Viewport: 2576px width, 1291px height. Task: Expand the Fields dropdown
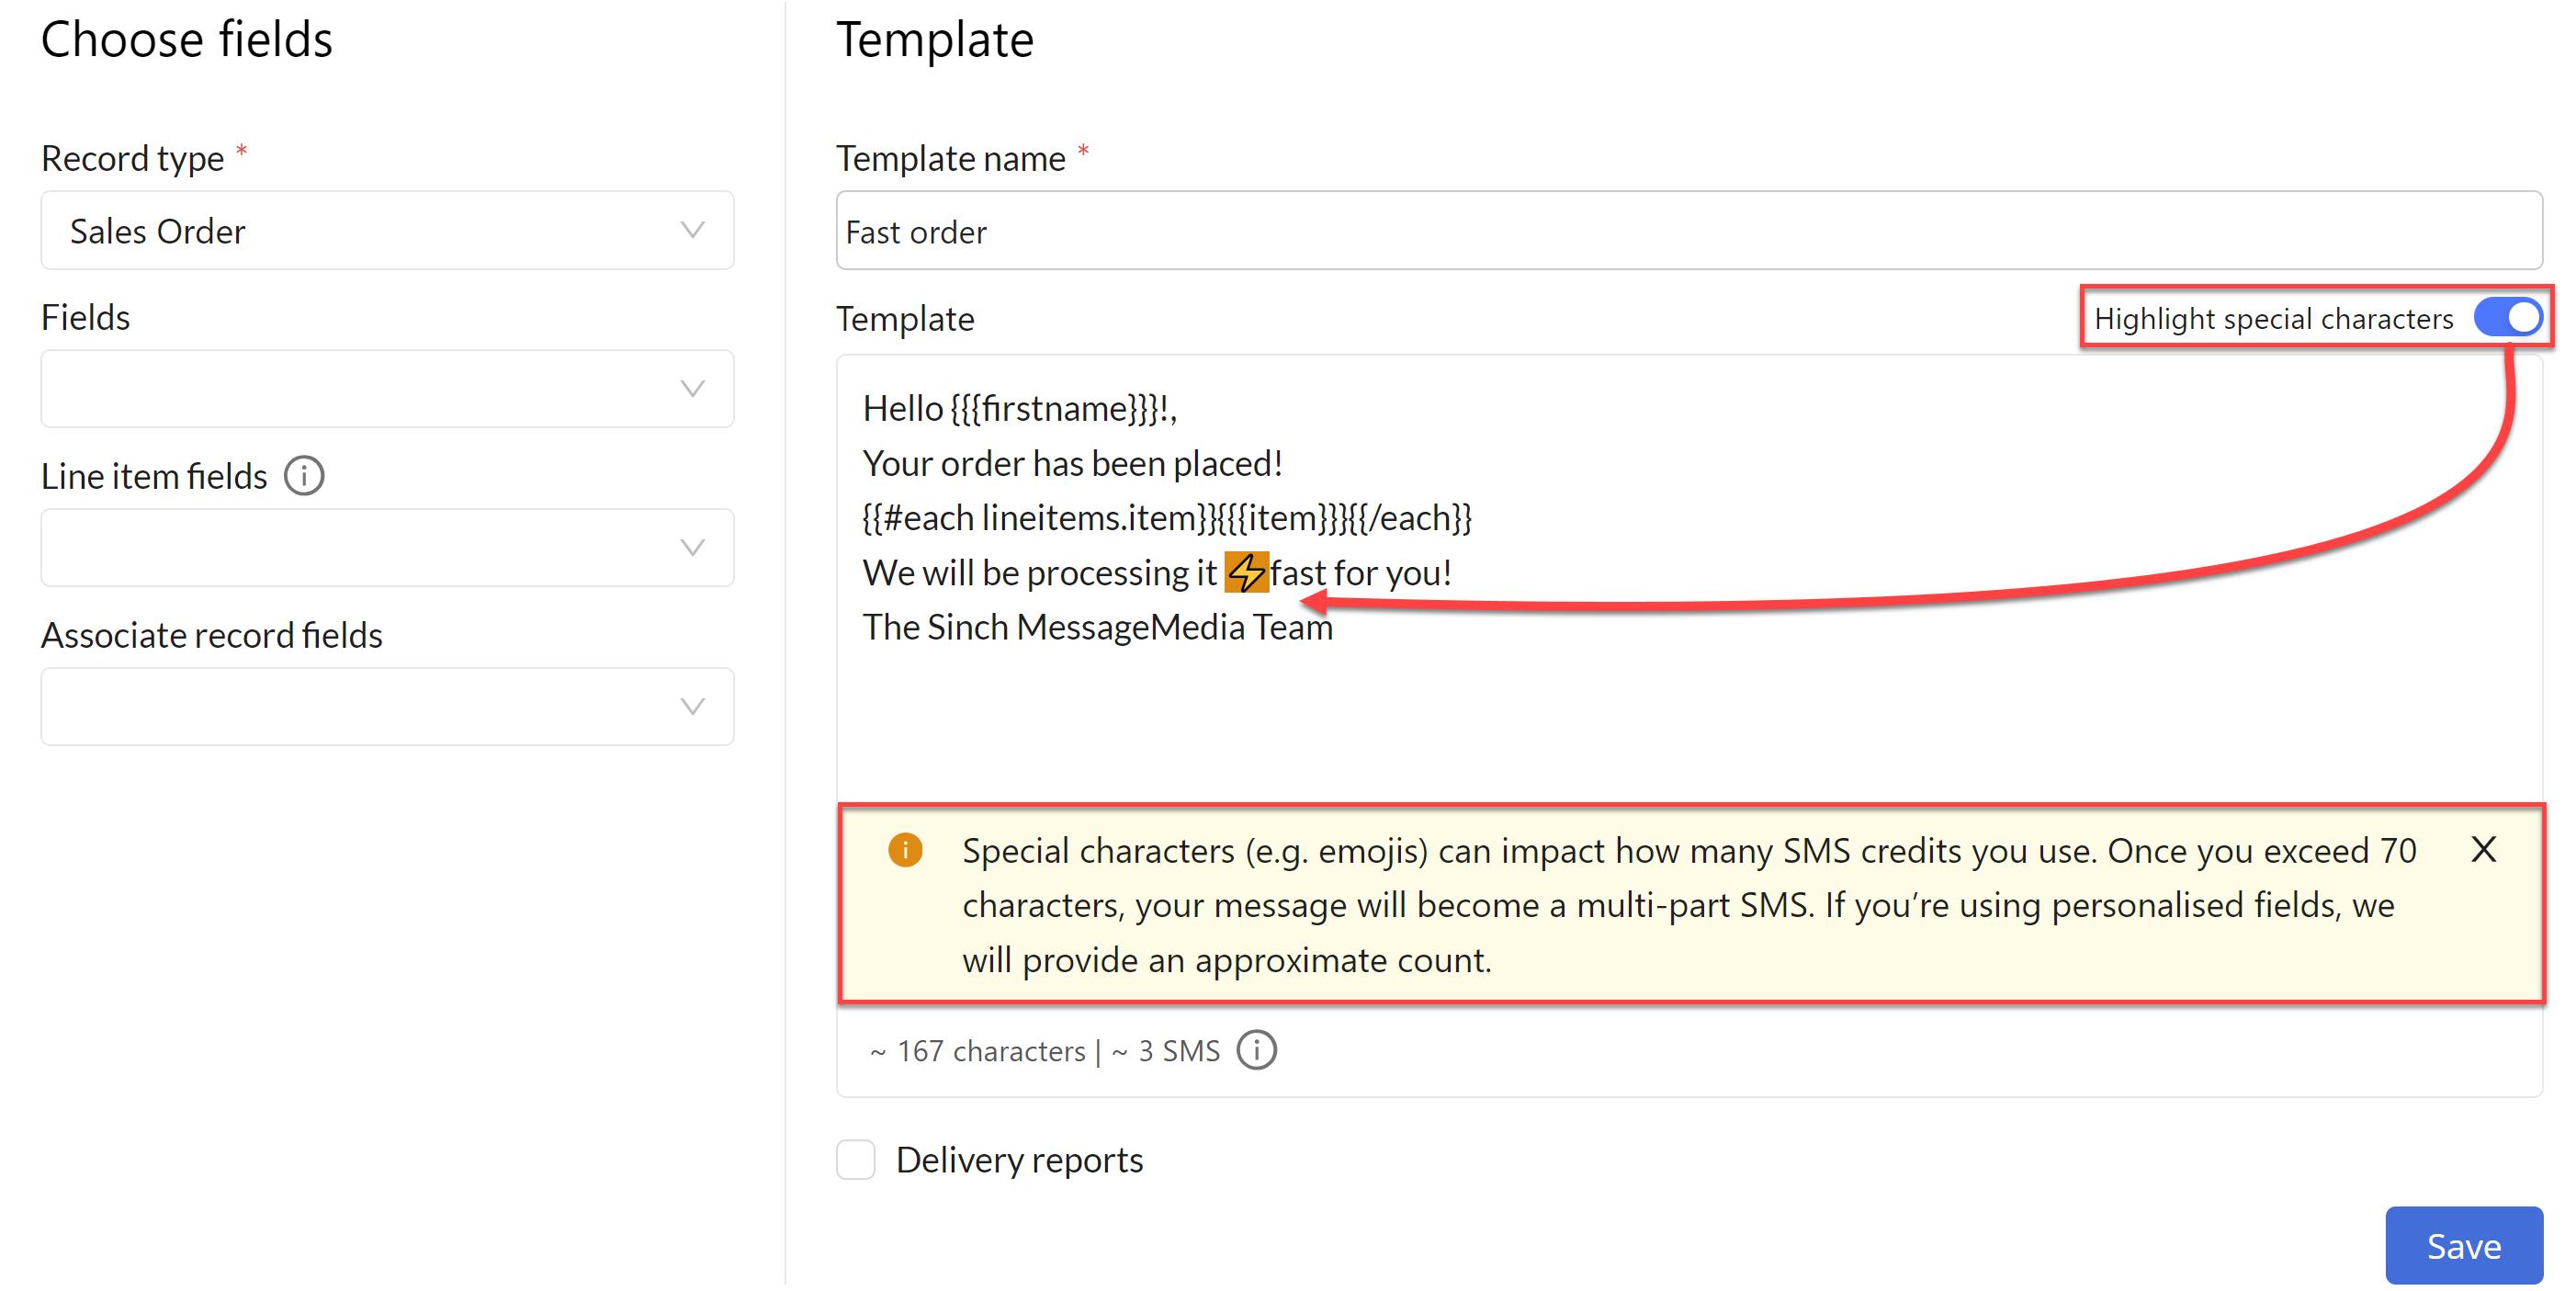tap(387, 389)
